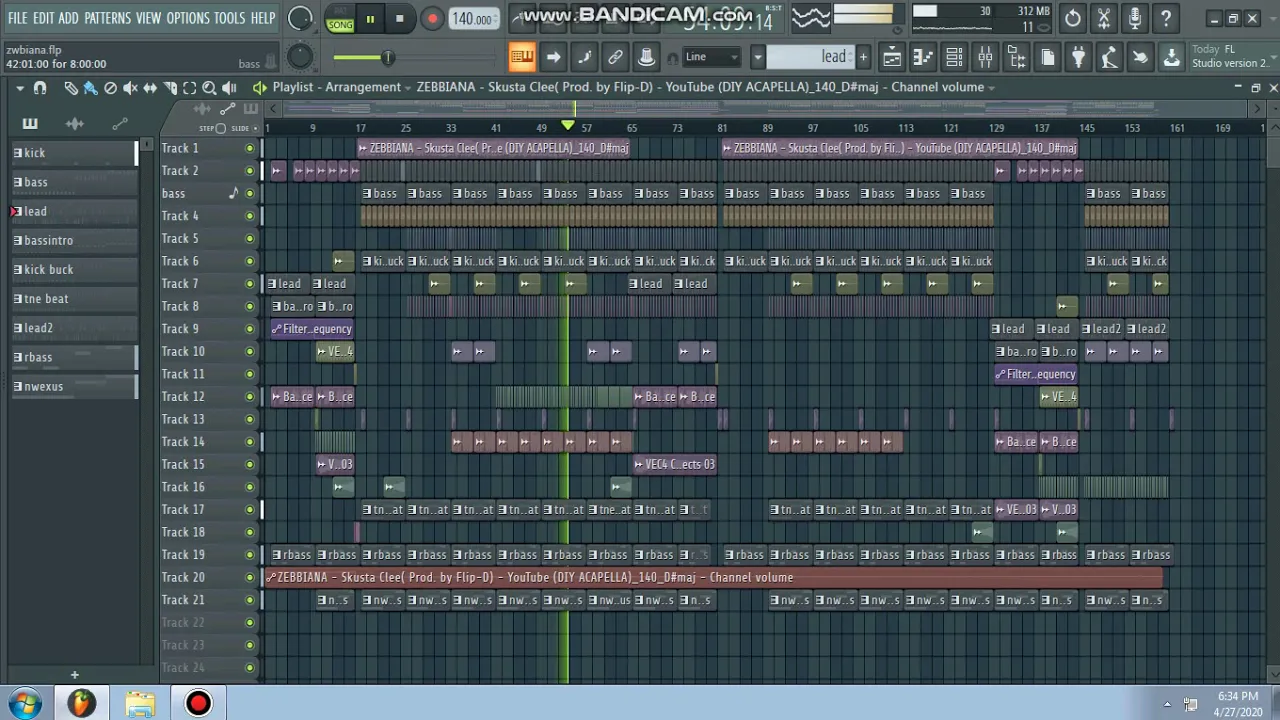
Task: Select the kick pattern in picker
Action: pyautogui.click(x=74, y=153)
